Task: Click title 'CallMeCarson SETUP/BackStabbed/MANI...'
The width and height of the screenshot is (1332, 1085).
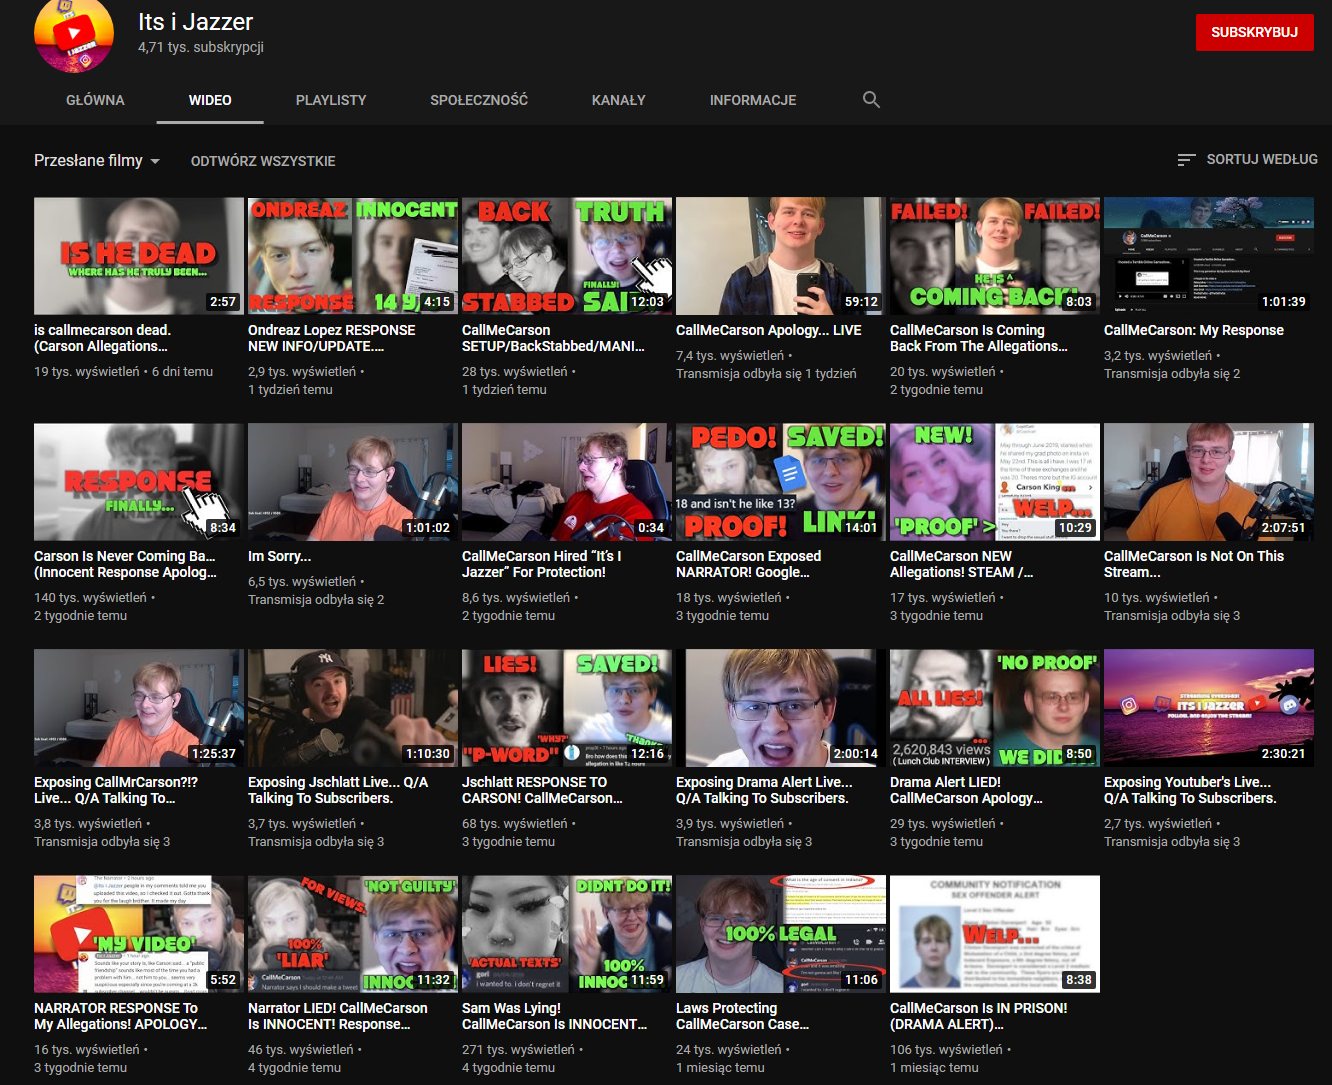Action: tap(553, 338)
